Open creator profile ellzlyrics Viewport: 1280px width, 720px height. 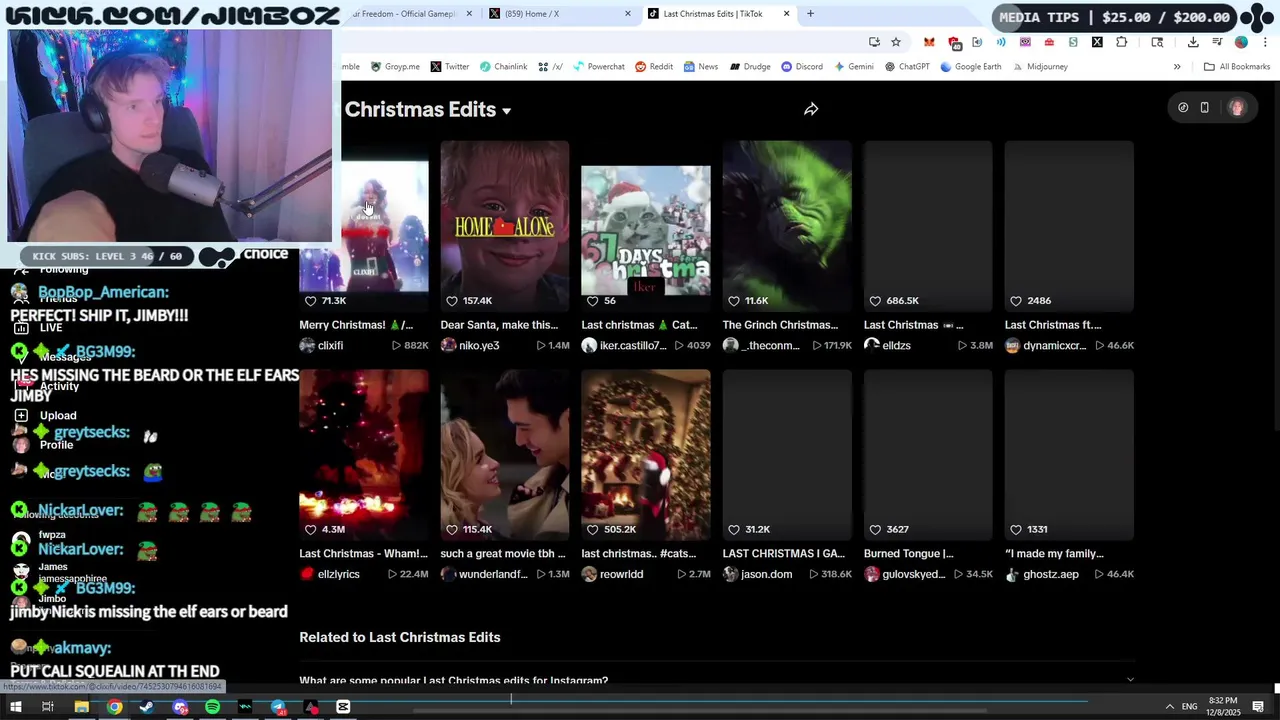[x=338, y=575]
